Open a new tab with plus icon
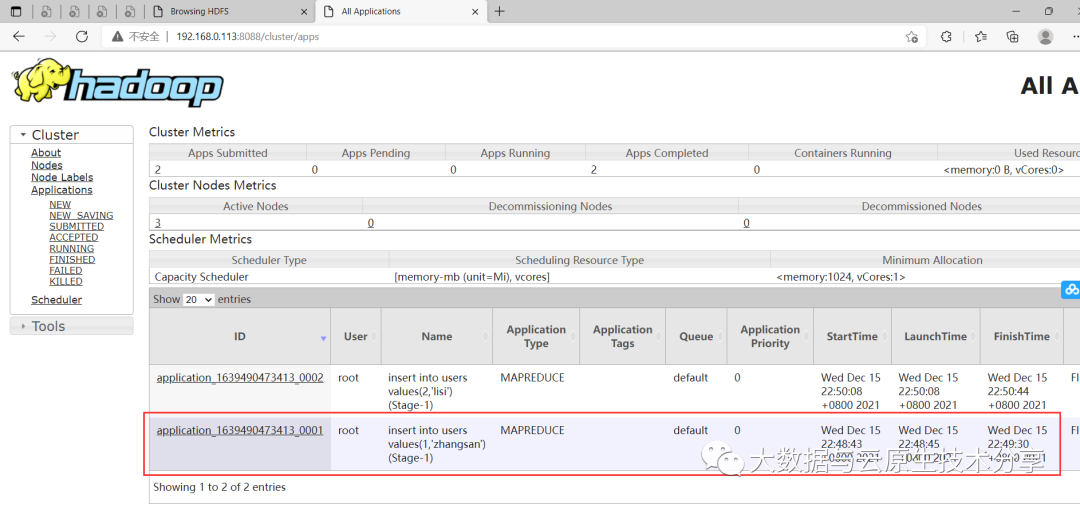 (500, 11)
